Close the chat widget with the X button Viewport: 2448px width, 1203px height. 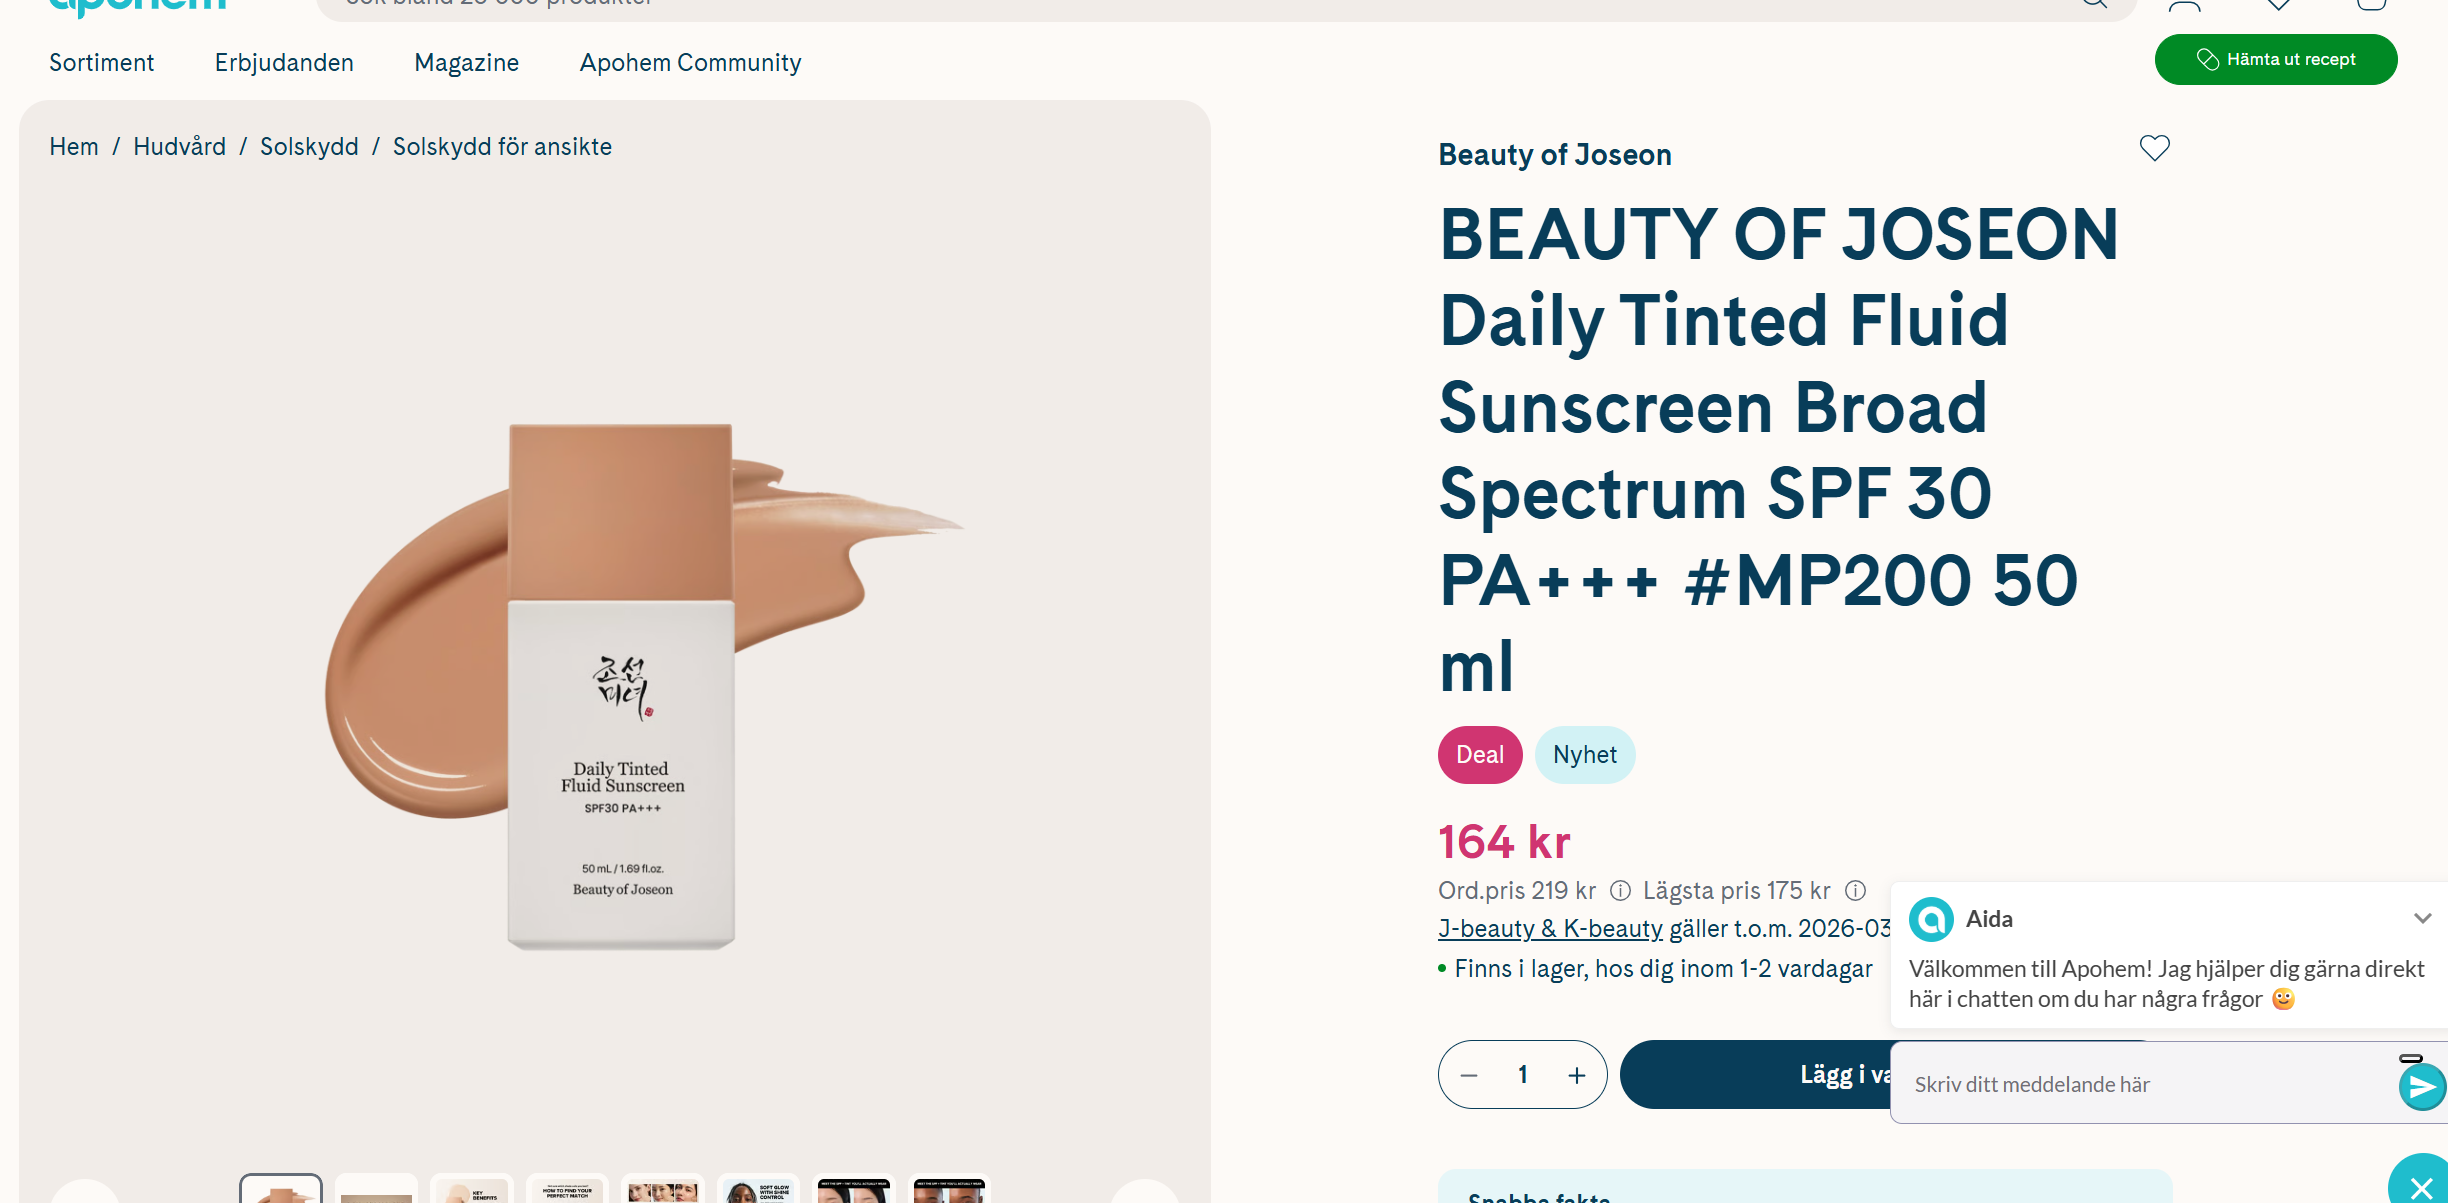tap(2421, 1187)
